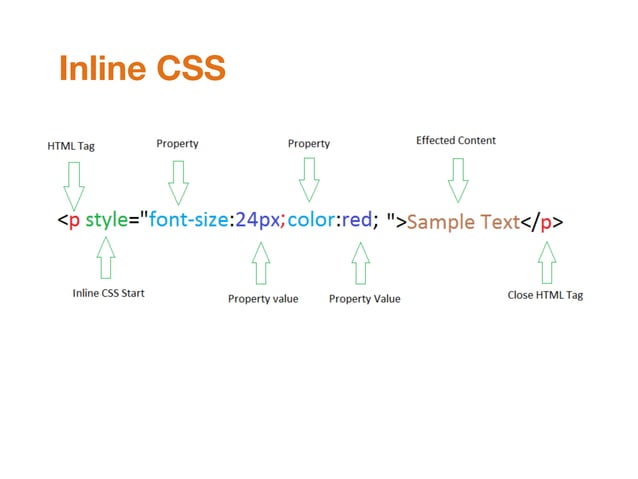Click the "Inline CSS Start" label
The image size is (638, 479).
(108, 293)
